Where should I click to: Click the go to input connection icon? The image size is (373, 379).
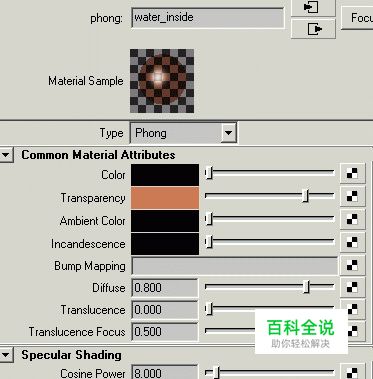(x=313, y=7)
